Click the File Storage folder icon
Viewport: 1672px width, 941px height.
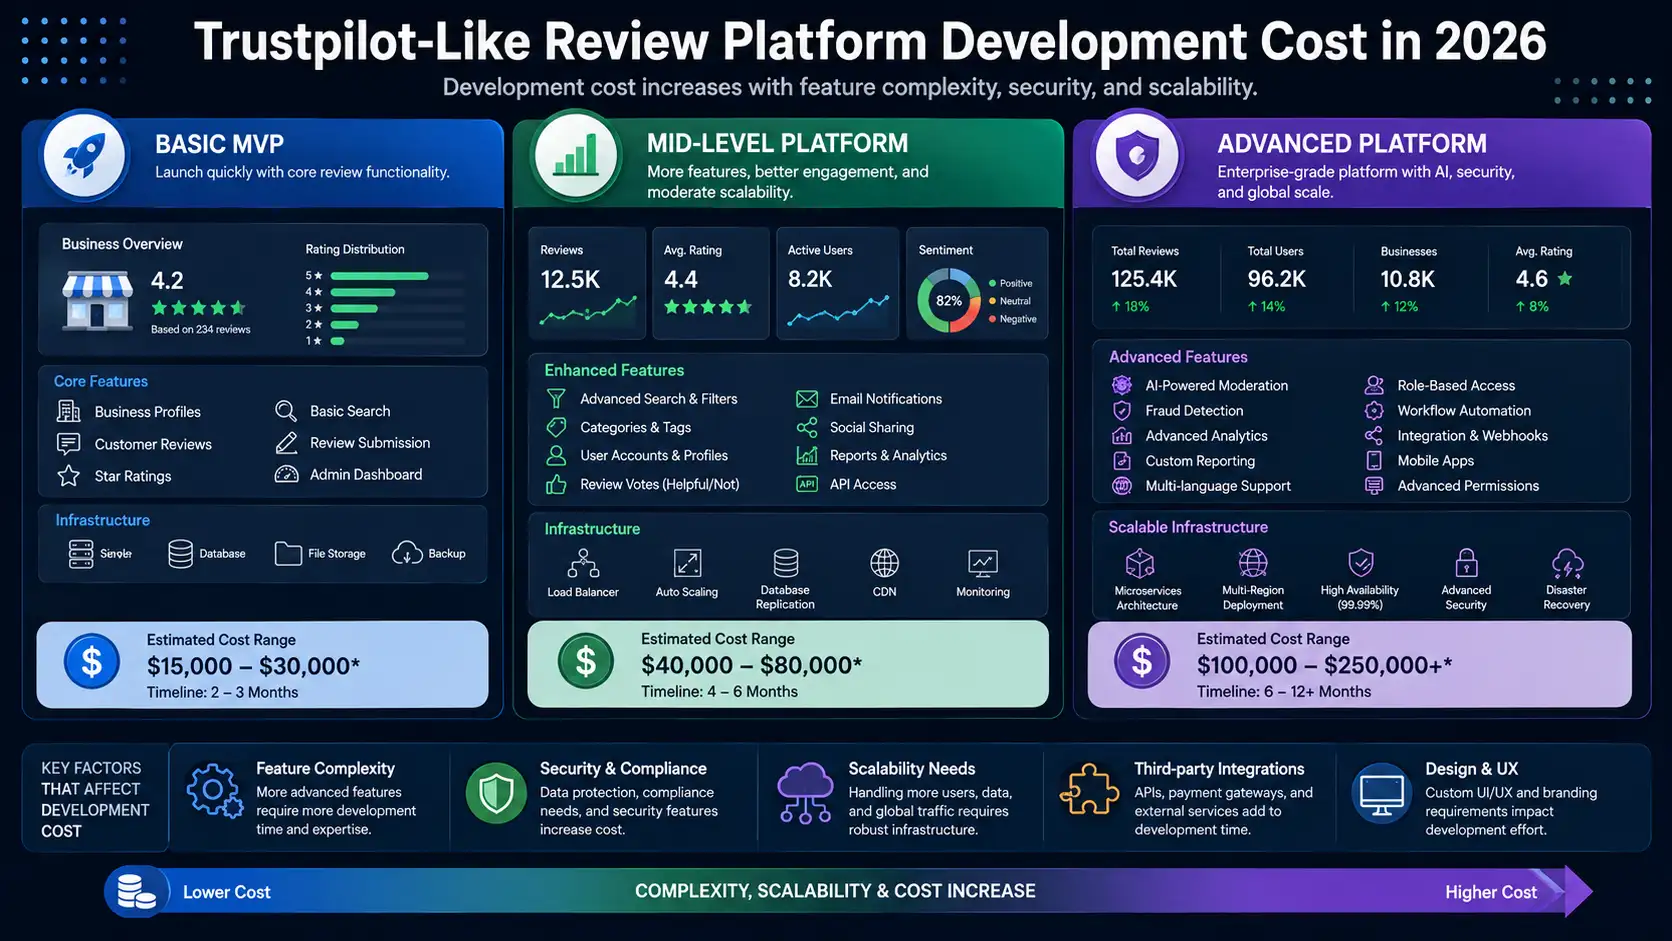[288, 553]
